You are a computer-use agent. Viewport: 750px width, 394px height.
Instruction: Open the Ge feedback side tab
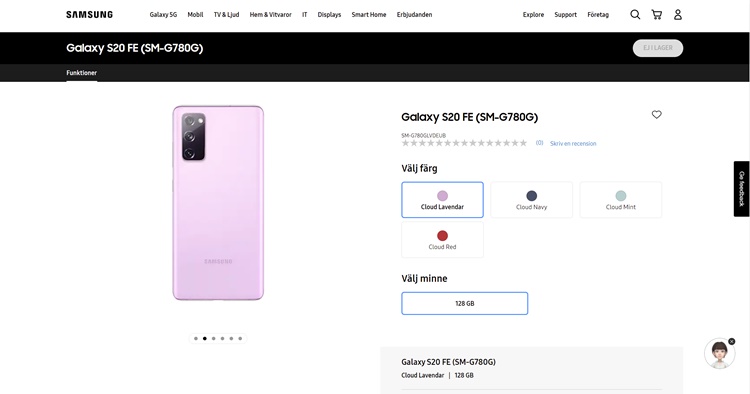[x=741, y=189]
